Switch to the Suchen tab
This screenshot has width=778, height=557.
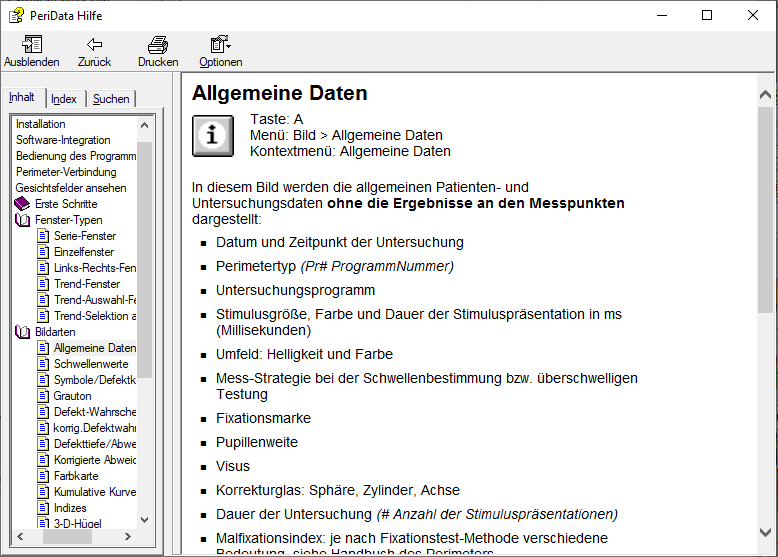click(111, 99)
